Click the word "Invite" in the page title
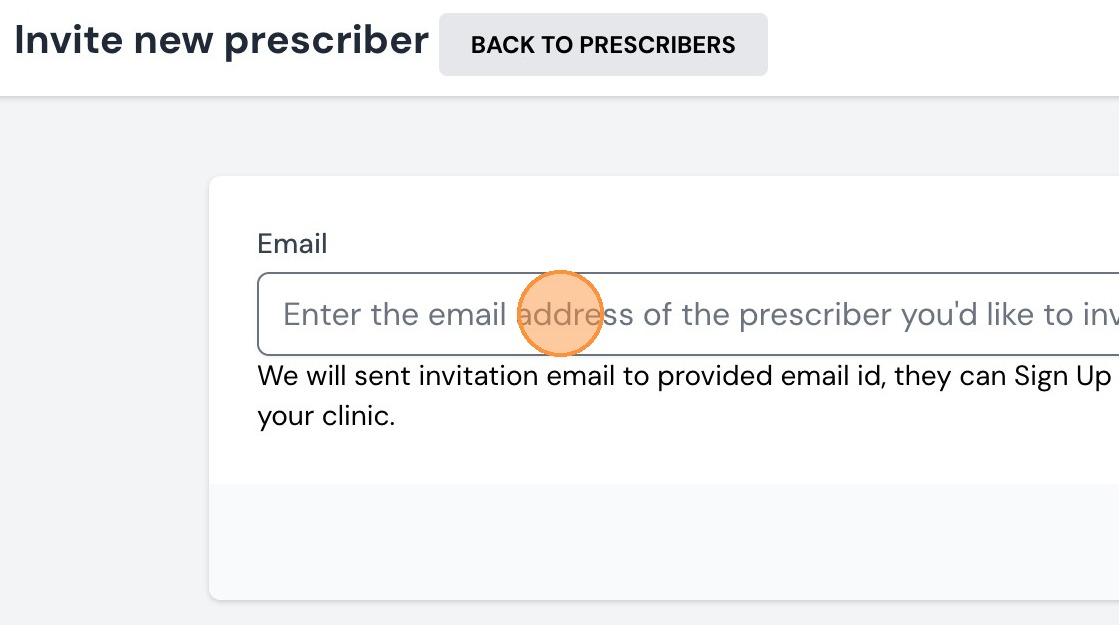The height and width of the screenshot is (625, 1119). point(67,41)
